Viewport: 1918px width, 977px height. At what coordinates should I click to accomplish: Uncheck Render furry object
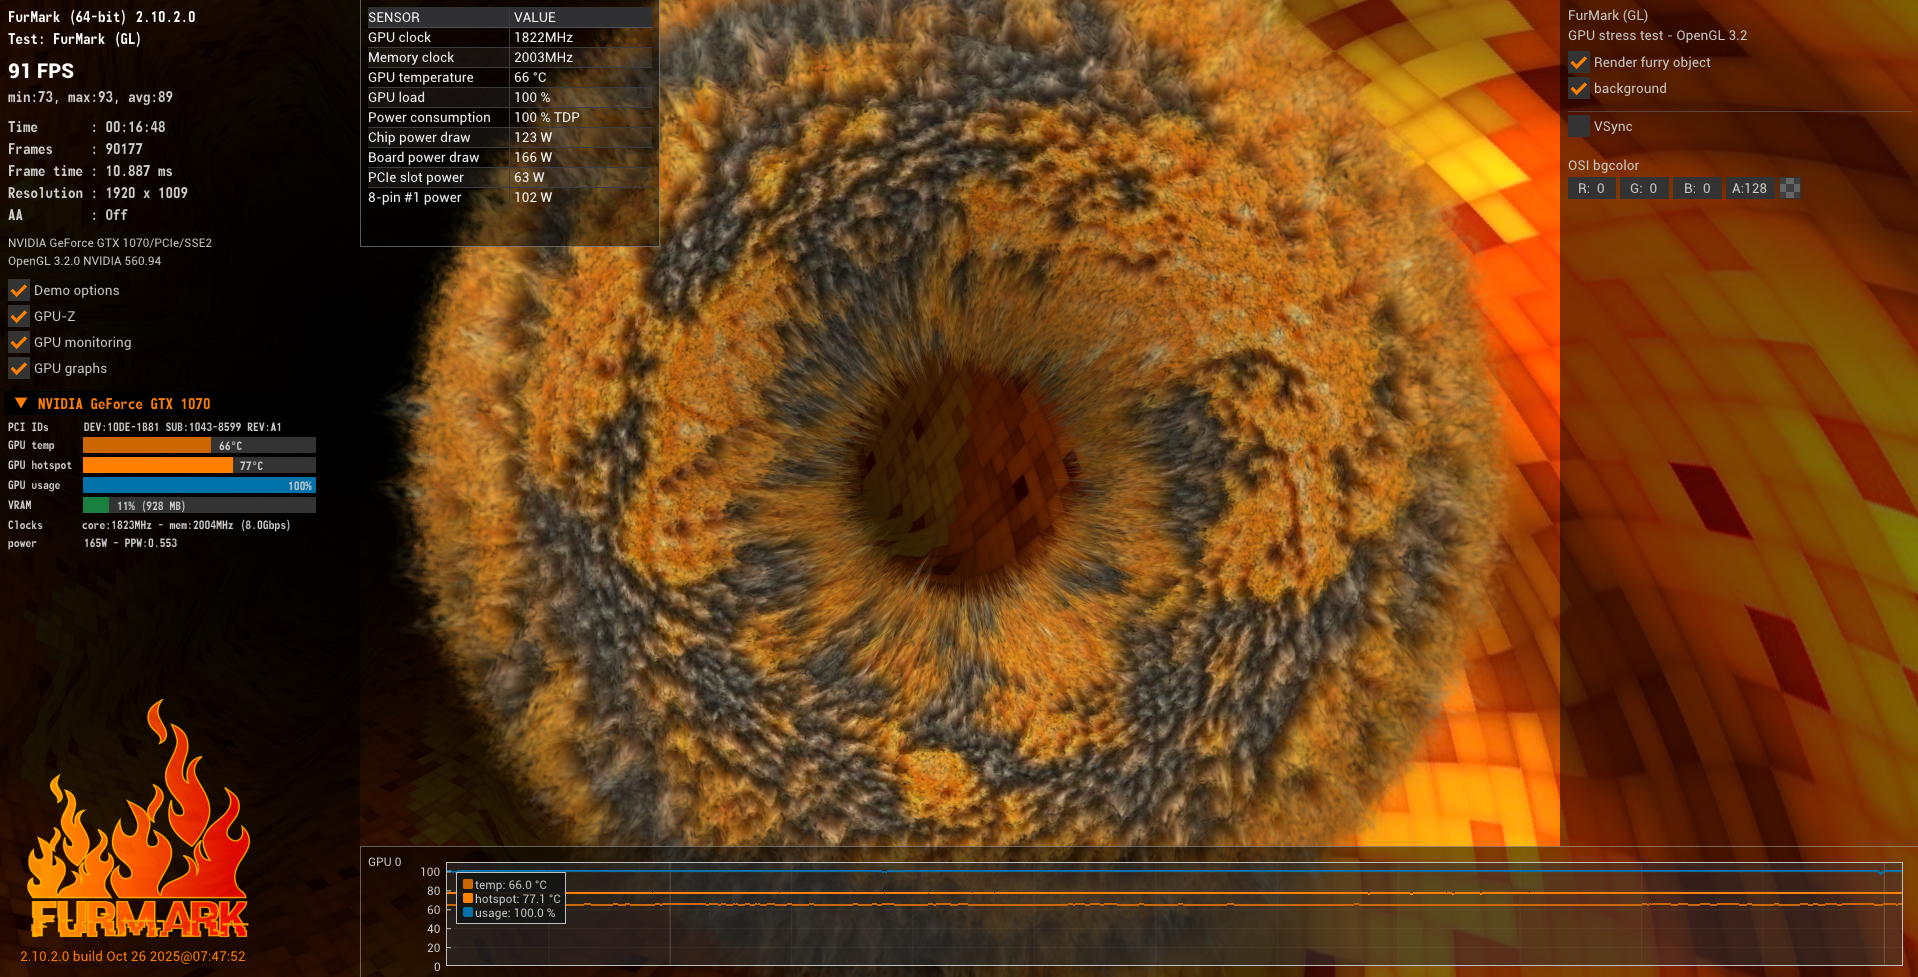[1579, 62]
